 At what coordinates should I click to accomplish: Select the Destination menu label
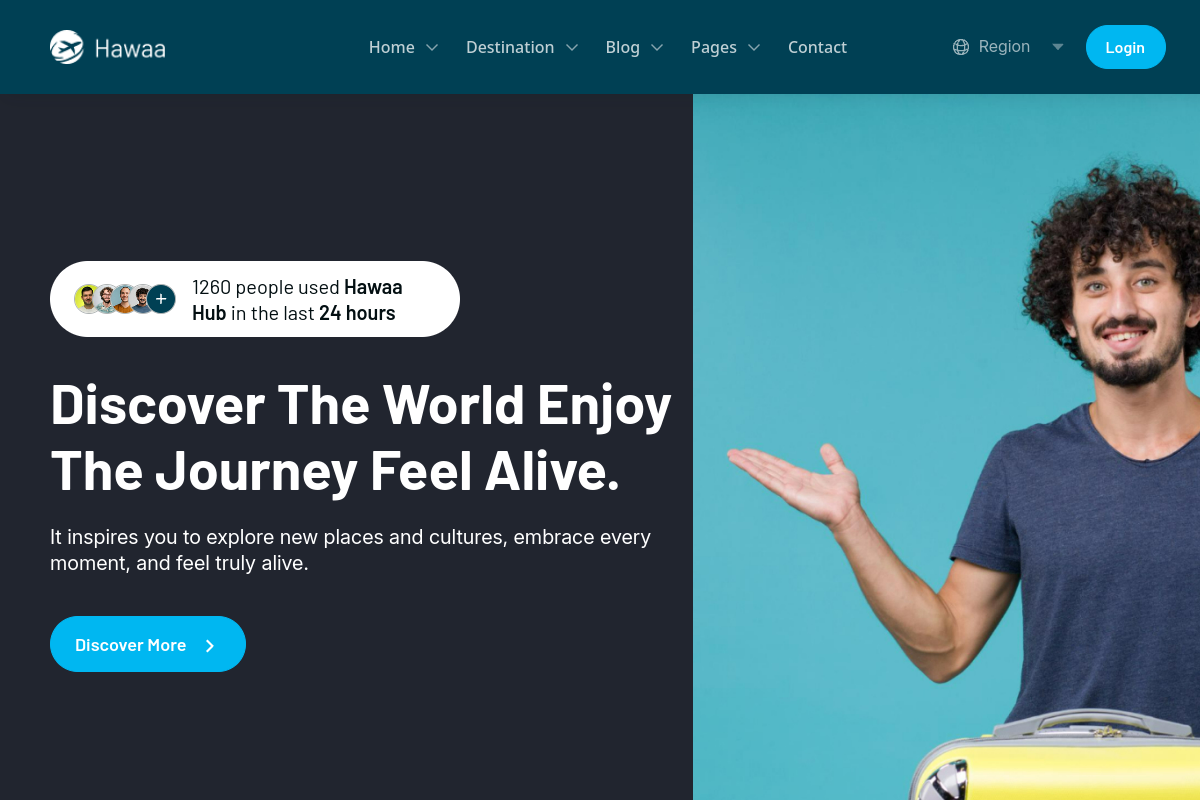[510, 47]
